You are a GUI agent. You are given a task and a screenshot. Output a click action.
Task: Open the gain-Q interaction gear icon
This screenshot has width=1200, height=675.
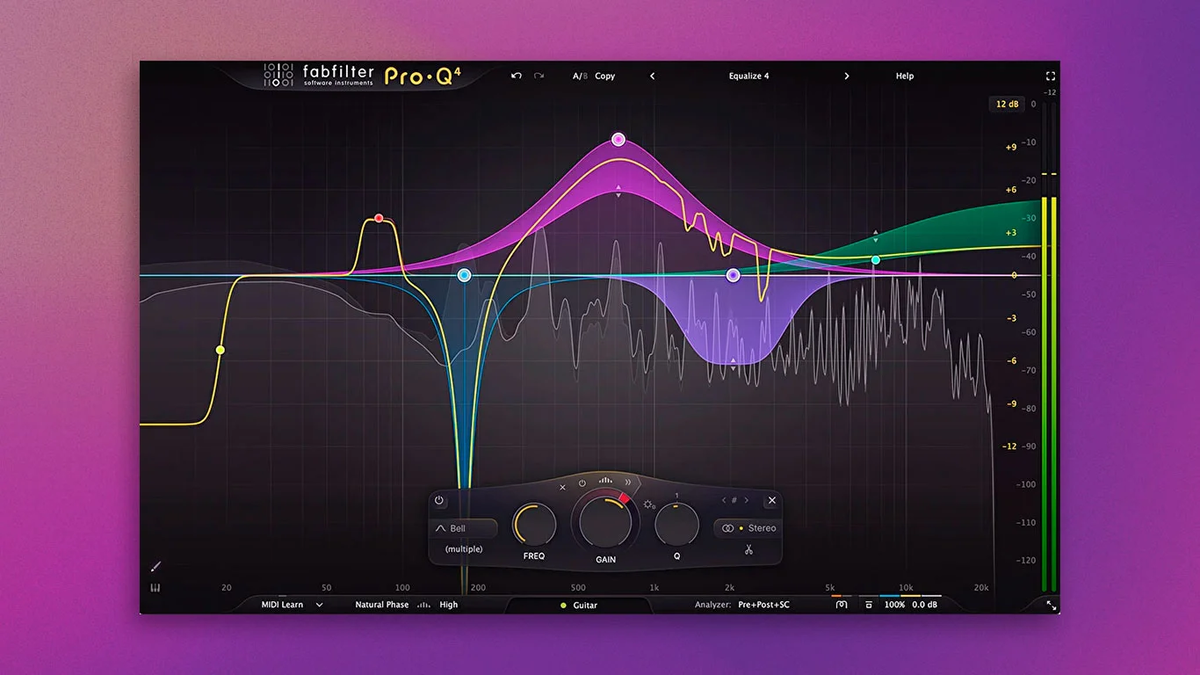point(649,505)
